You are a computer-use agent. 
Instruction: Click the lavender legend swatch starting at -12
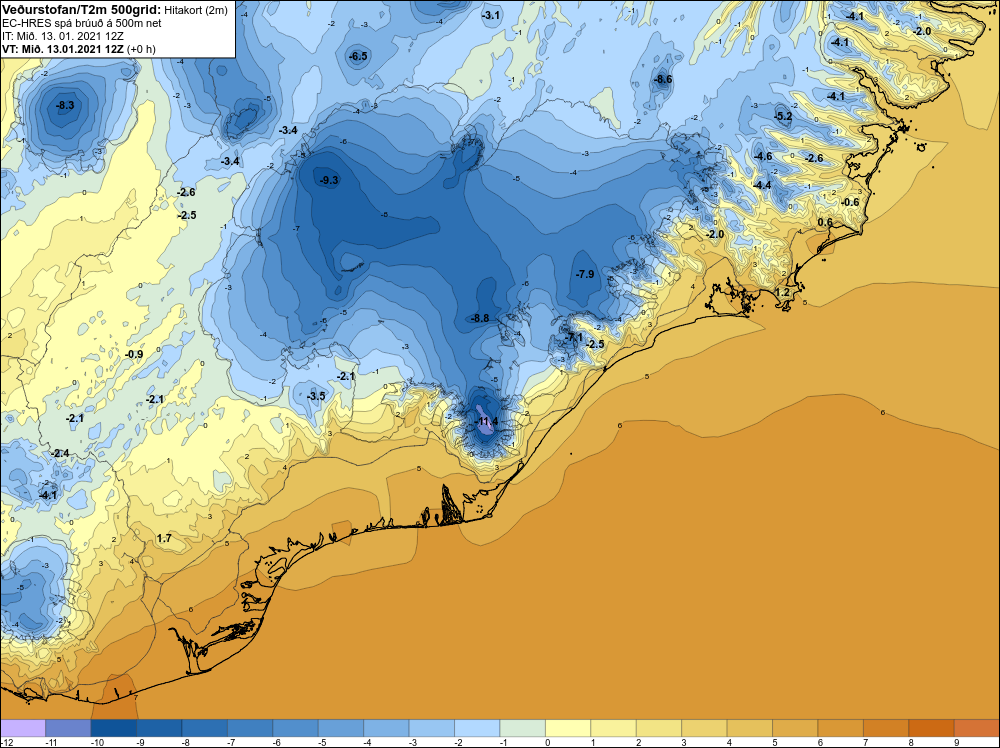click(x=23, y=728)
